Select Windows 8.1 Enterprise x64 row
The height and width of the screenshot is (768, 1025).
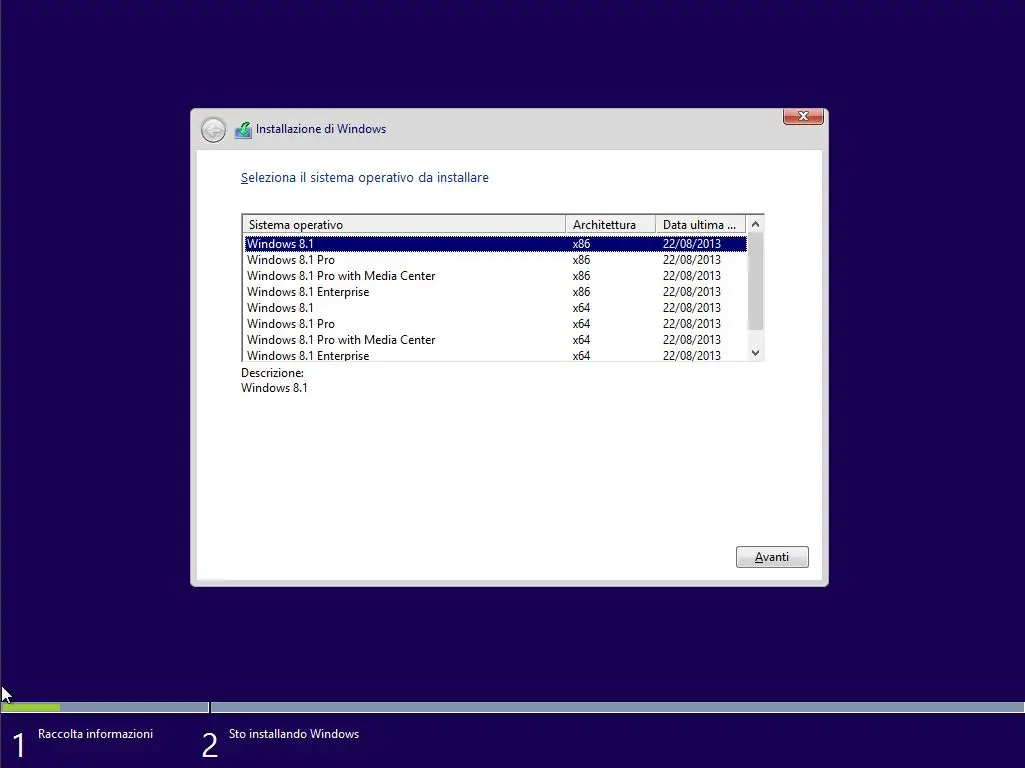point(496,355)
